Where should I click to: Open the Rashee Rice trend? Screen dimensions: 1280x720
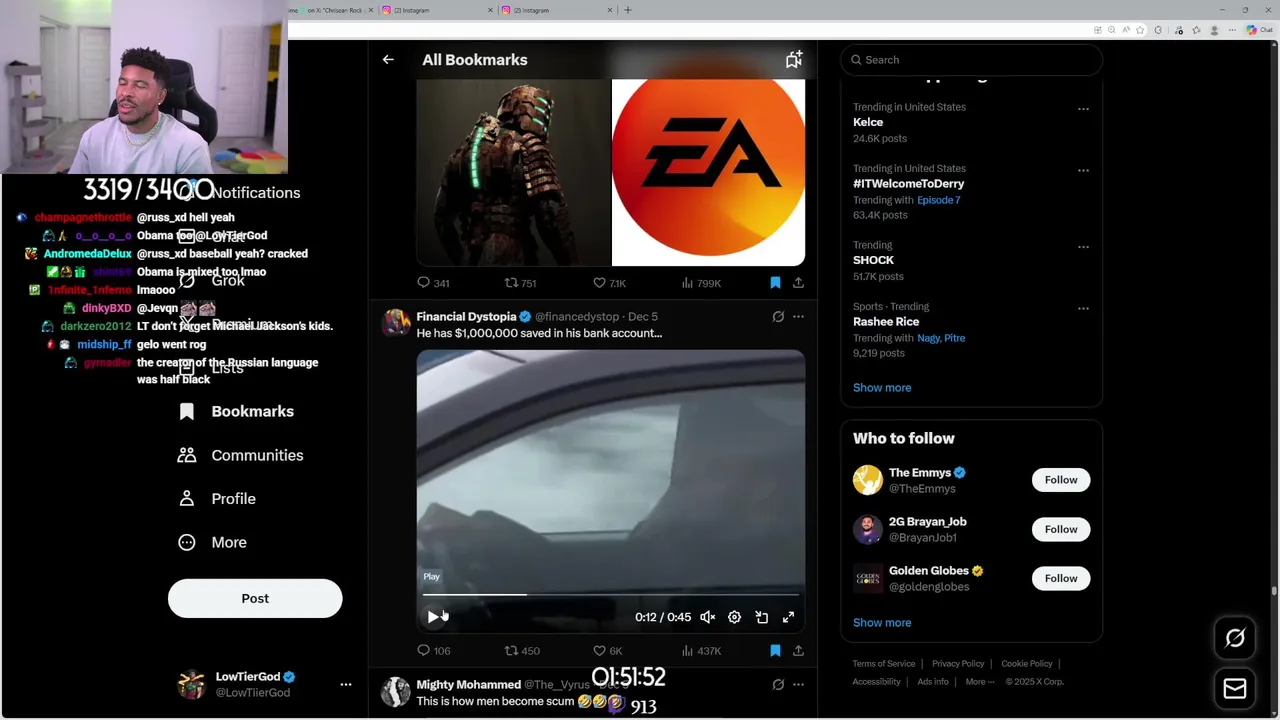coord(886,322)
